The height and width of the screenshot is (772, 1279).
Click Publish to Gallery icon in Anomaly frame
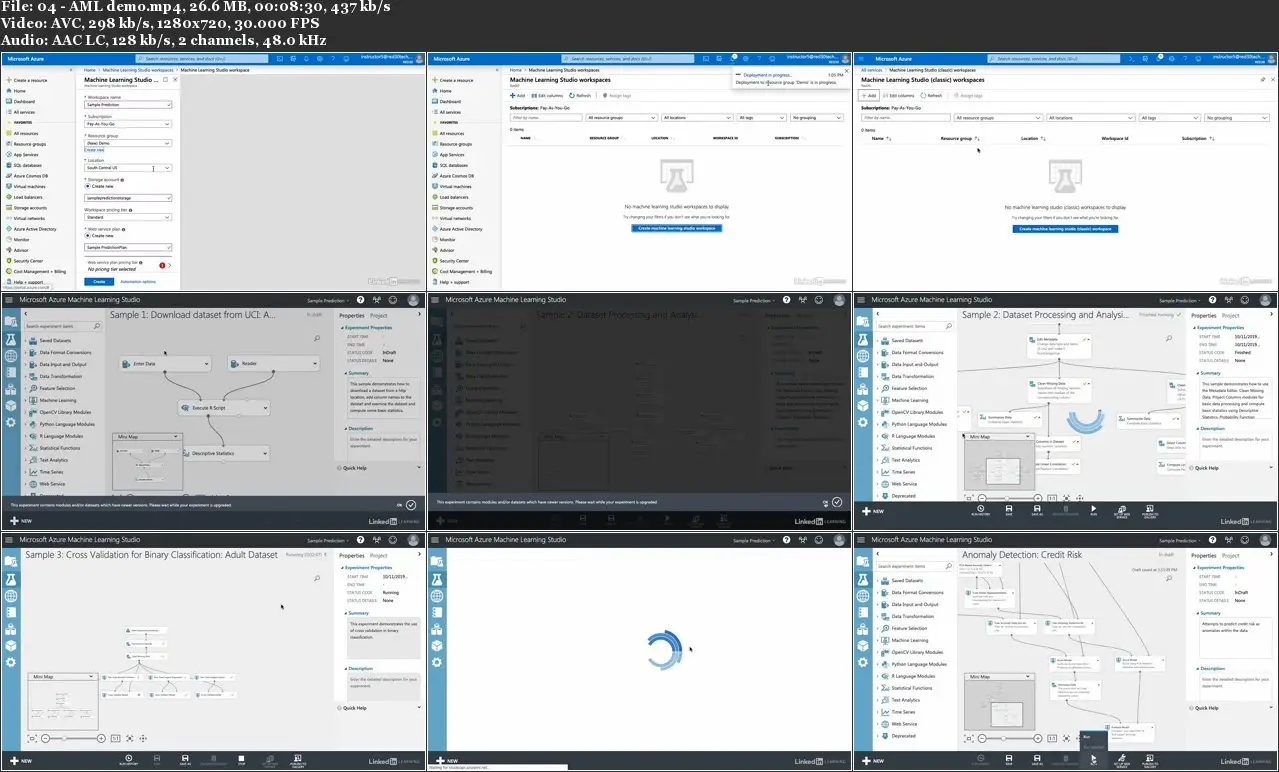[x=1149, y=760]
